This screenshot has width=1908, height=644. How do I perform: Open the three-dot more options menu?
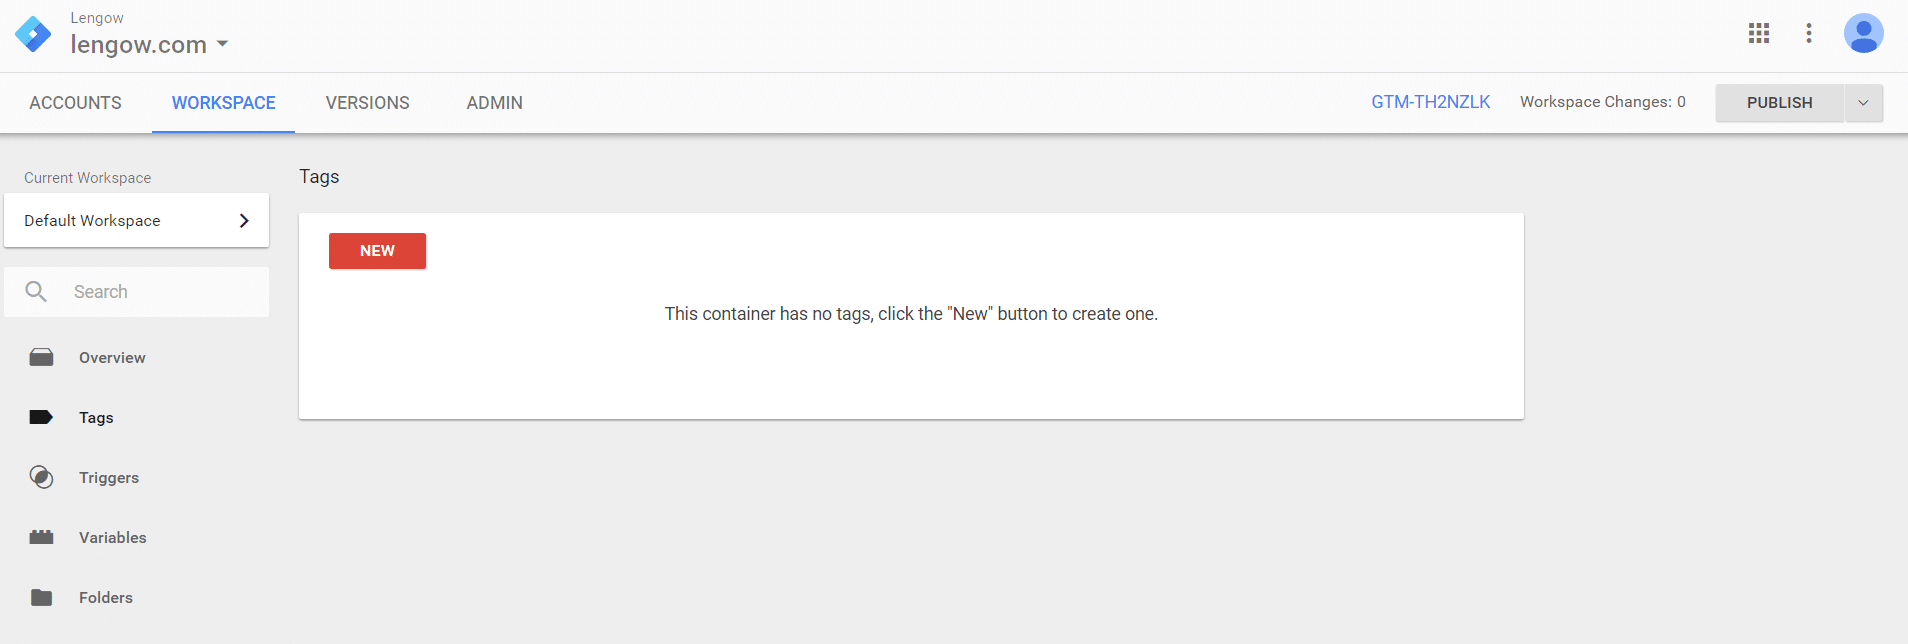click(x=1809, y=33)
